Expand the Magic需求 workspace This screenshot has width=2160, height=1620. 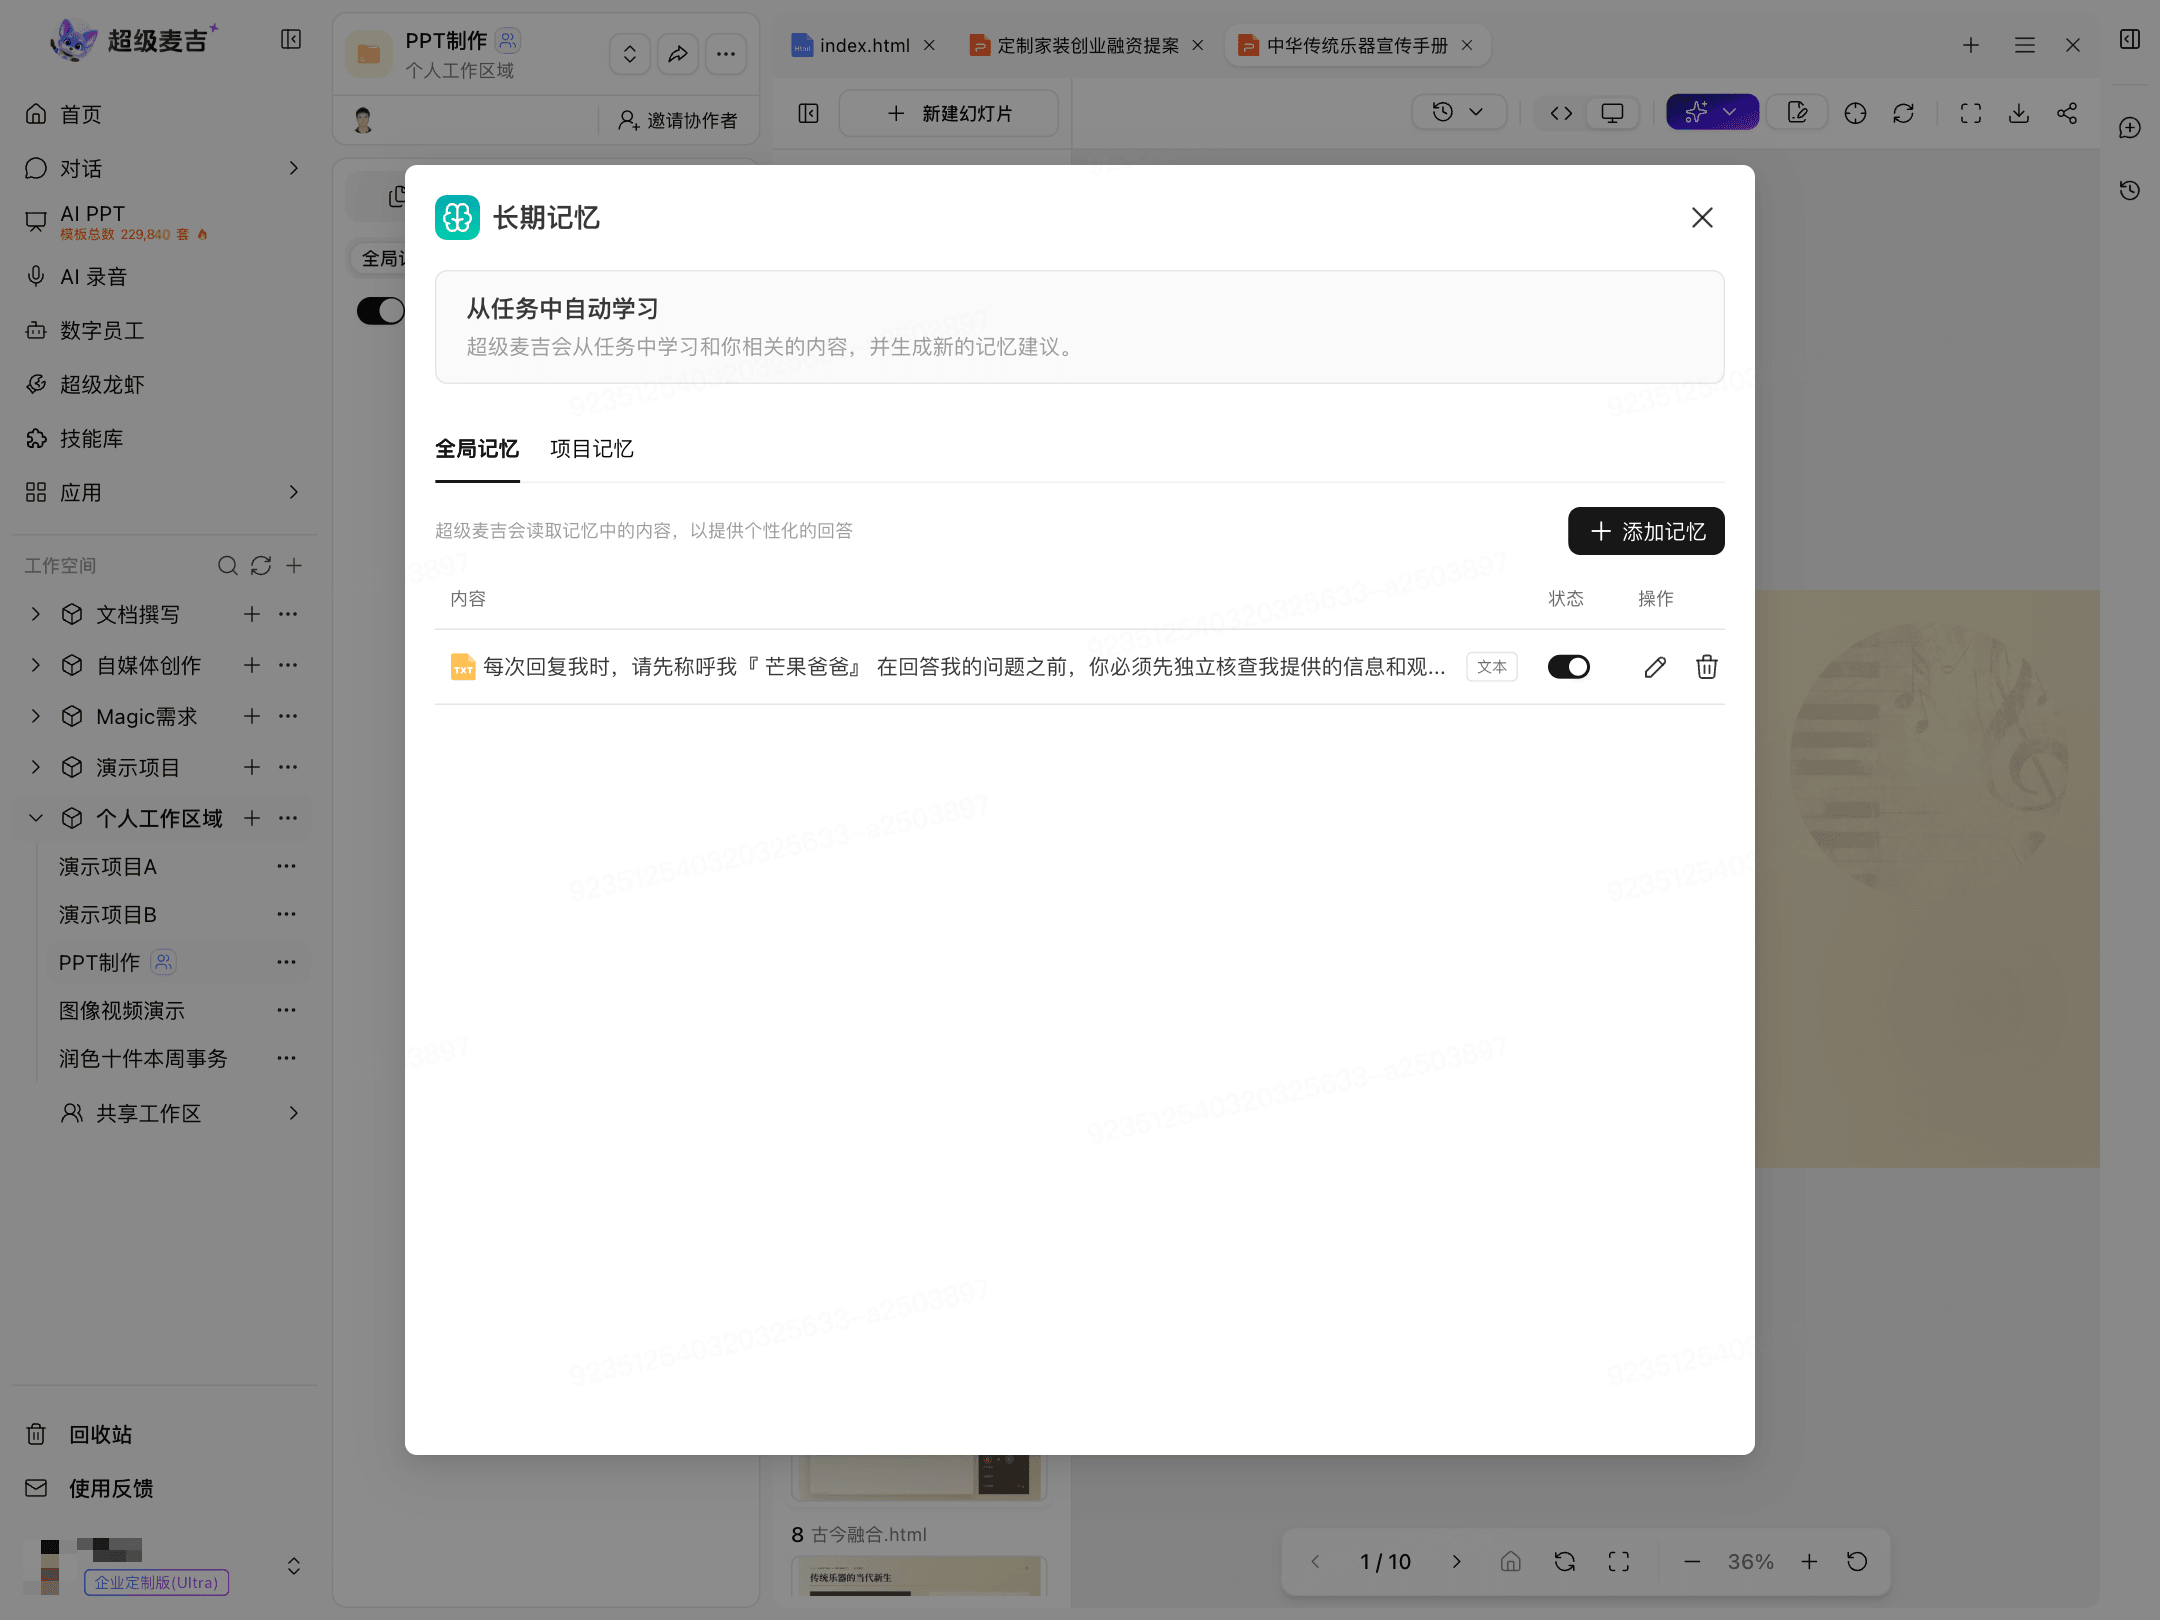(36, 716)
